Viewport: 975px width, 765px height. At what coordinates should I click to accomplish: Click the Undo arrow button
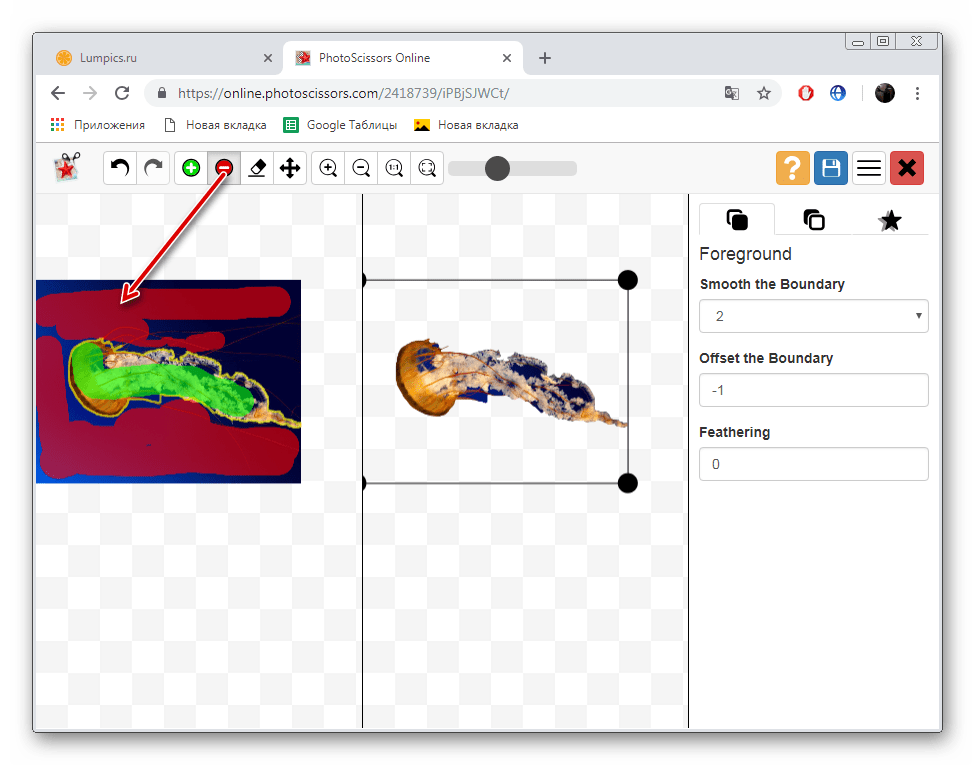point(121,168)
